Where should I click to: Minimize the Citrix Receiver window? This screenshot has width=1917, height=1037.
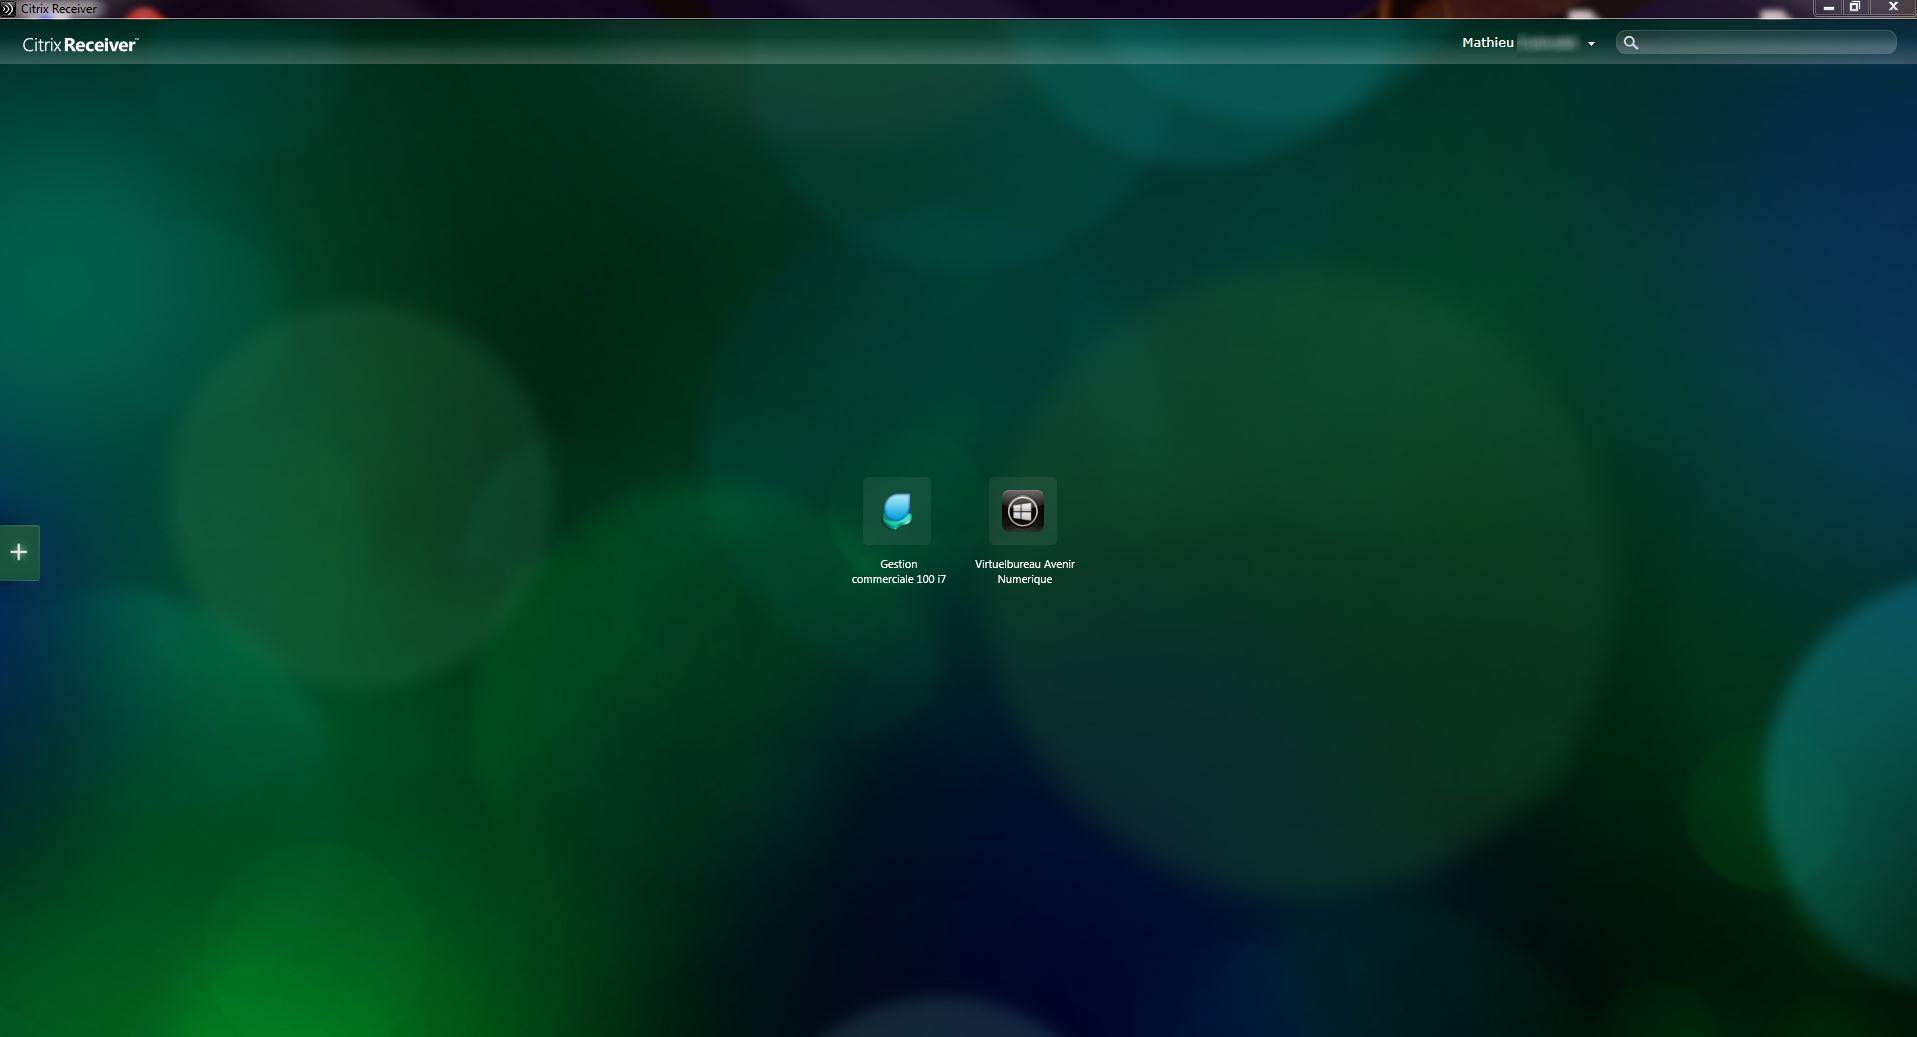coord(1828,7)
